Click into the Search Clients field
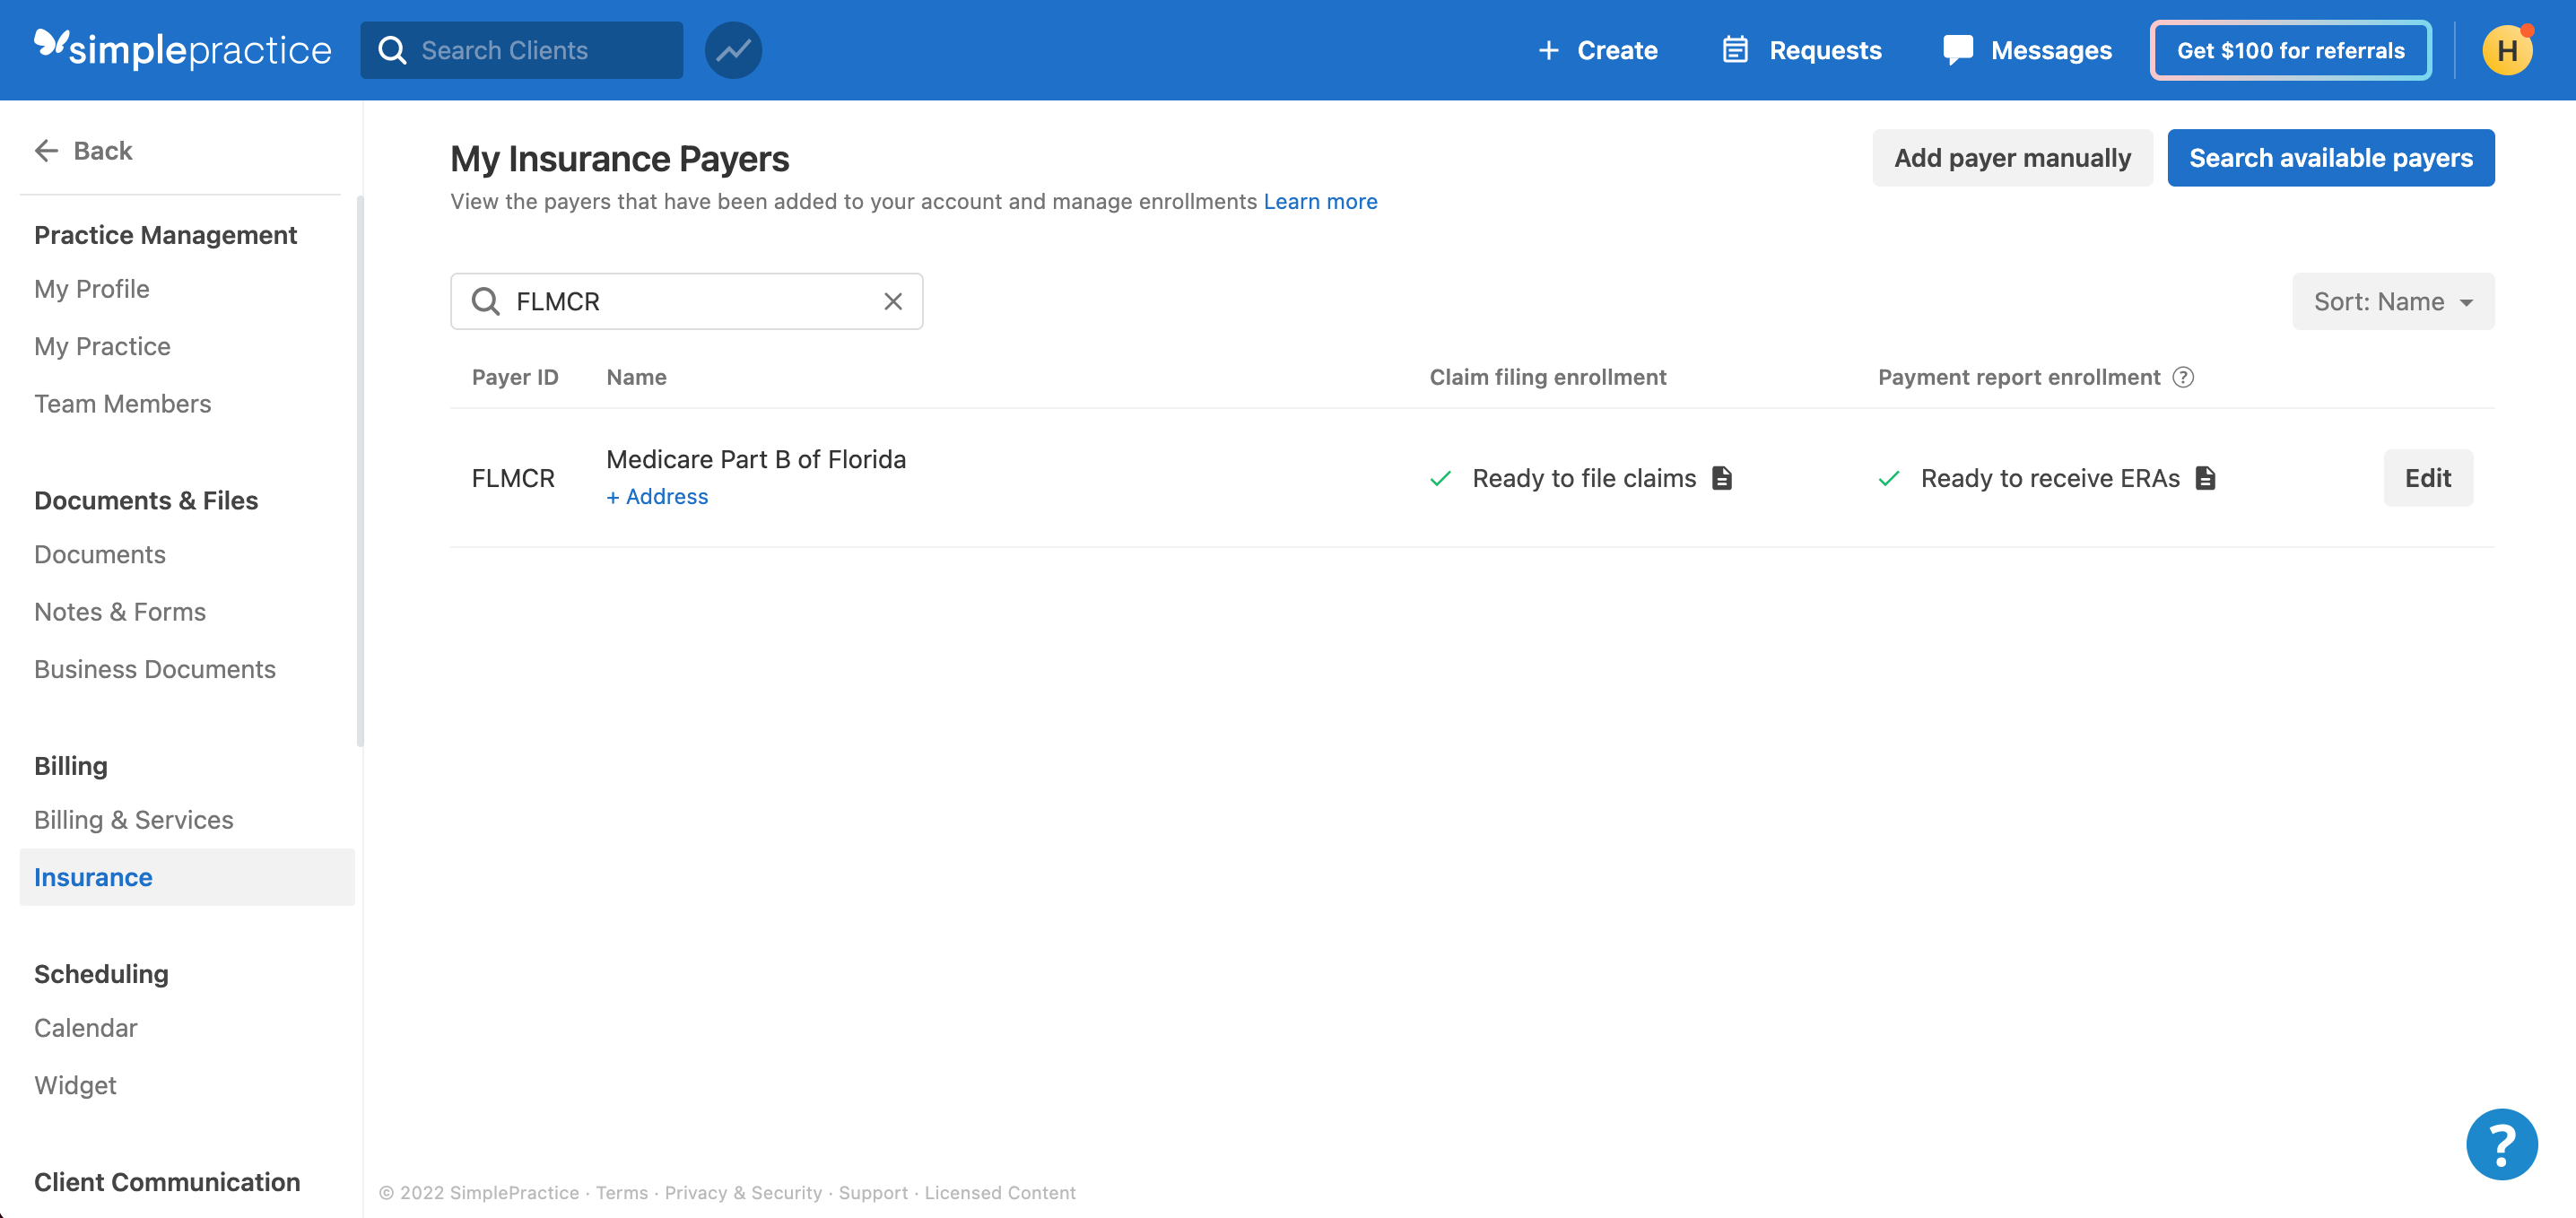Viewport: 2576px width, 1218px height. (x=540, y=50)
